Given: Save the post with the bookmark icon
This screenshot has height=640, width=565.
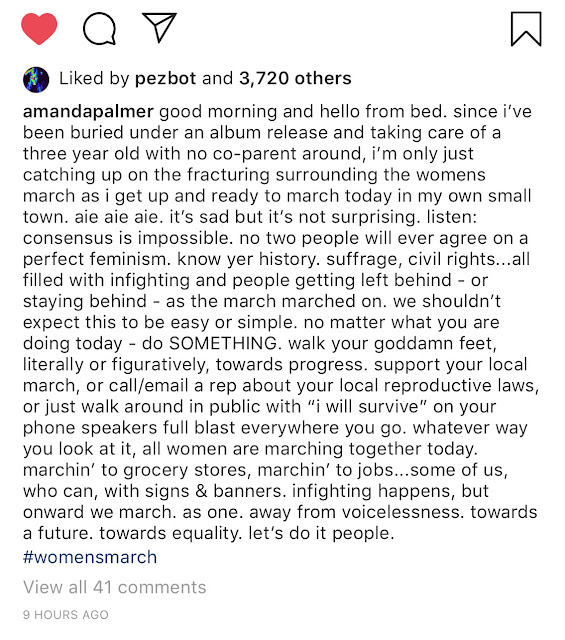Looking at the screenshot, I should pos(526,29).
